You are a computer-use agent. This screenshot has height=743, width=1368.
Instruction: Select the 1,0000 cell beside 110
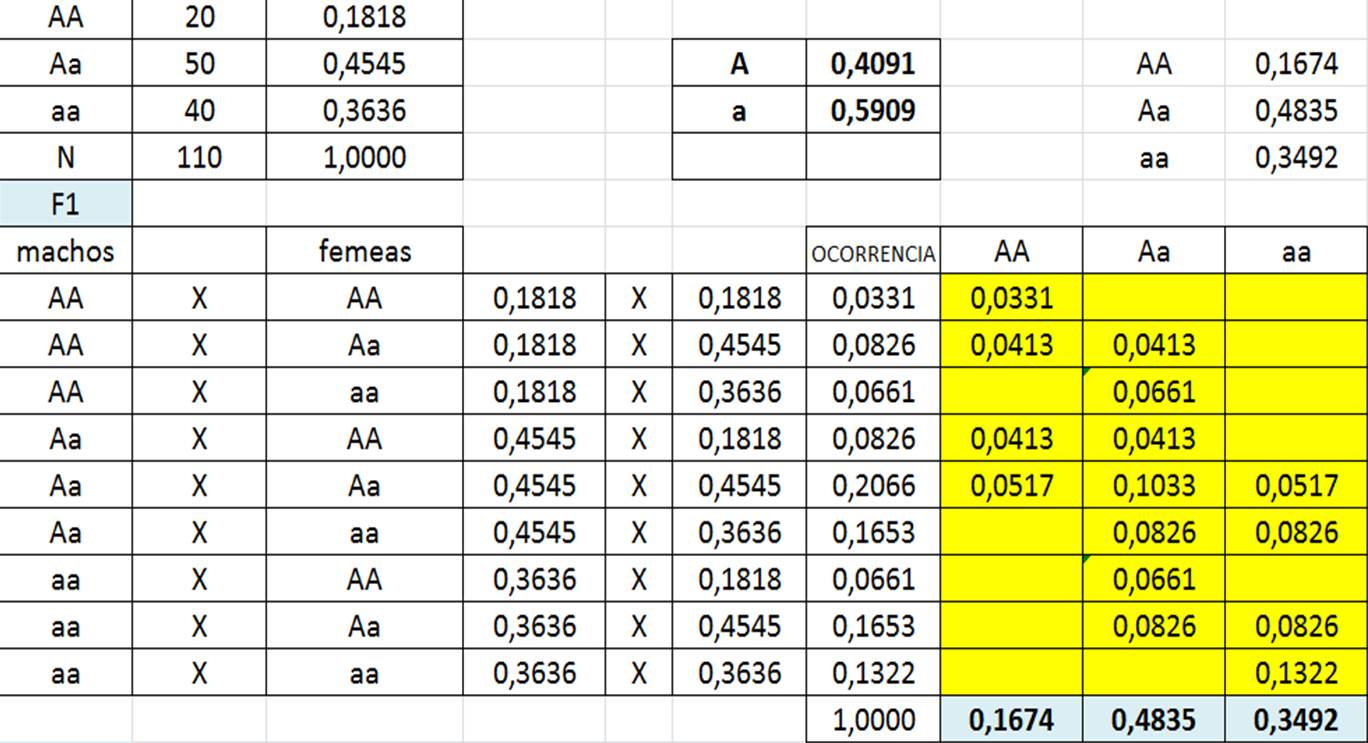pyautogui.click(x=365, y=157)
